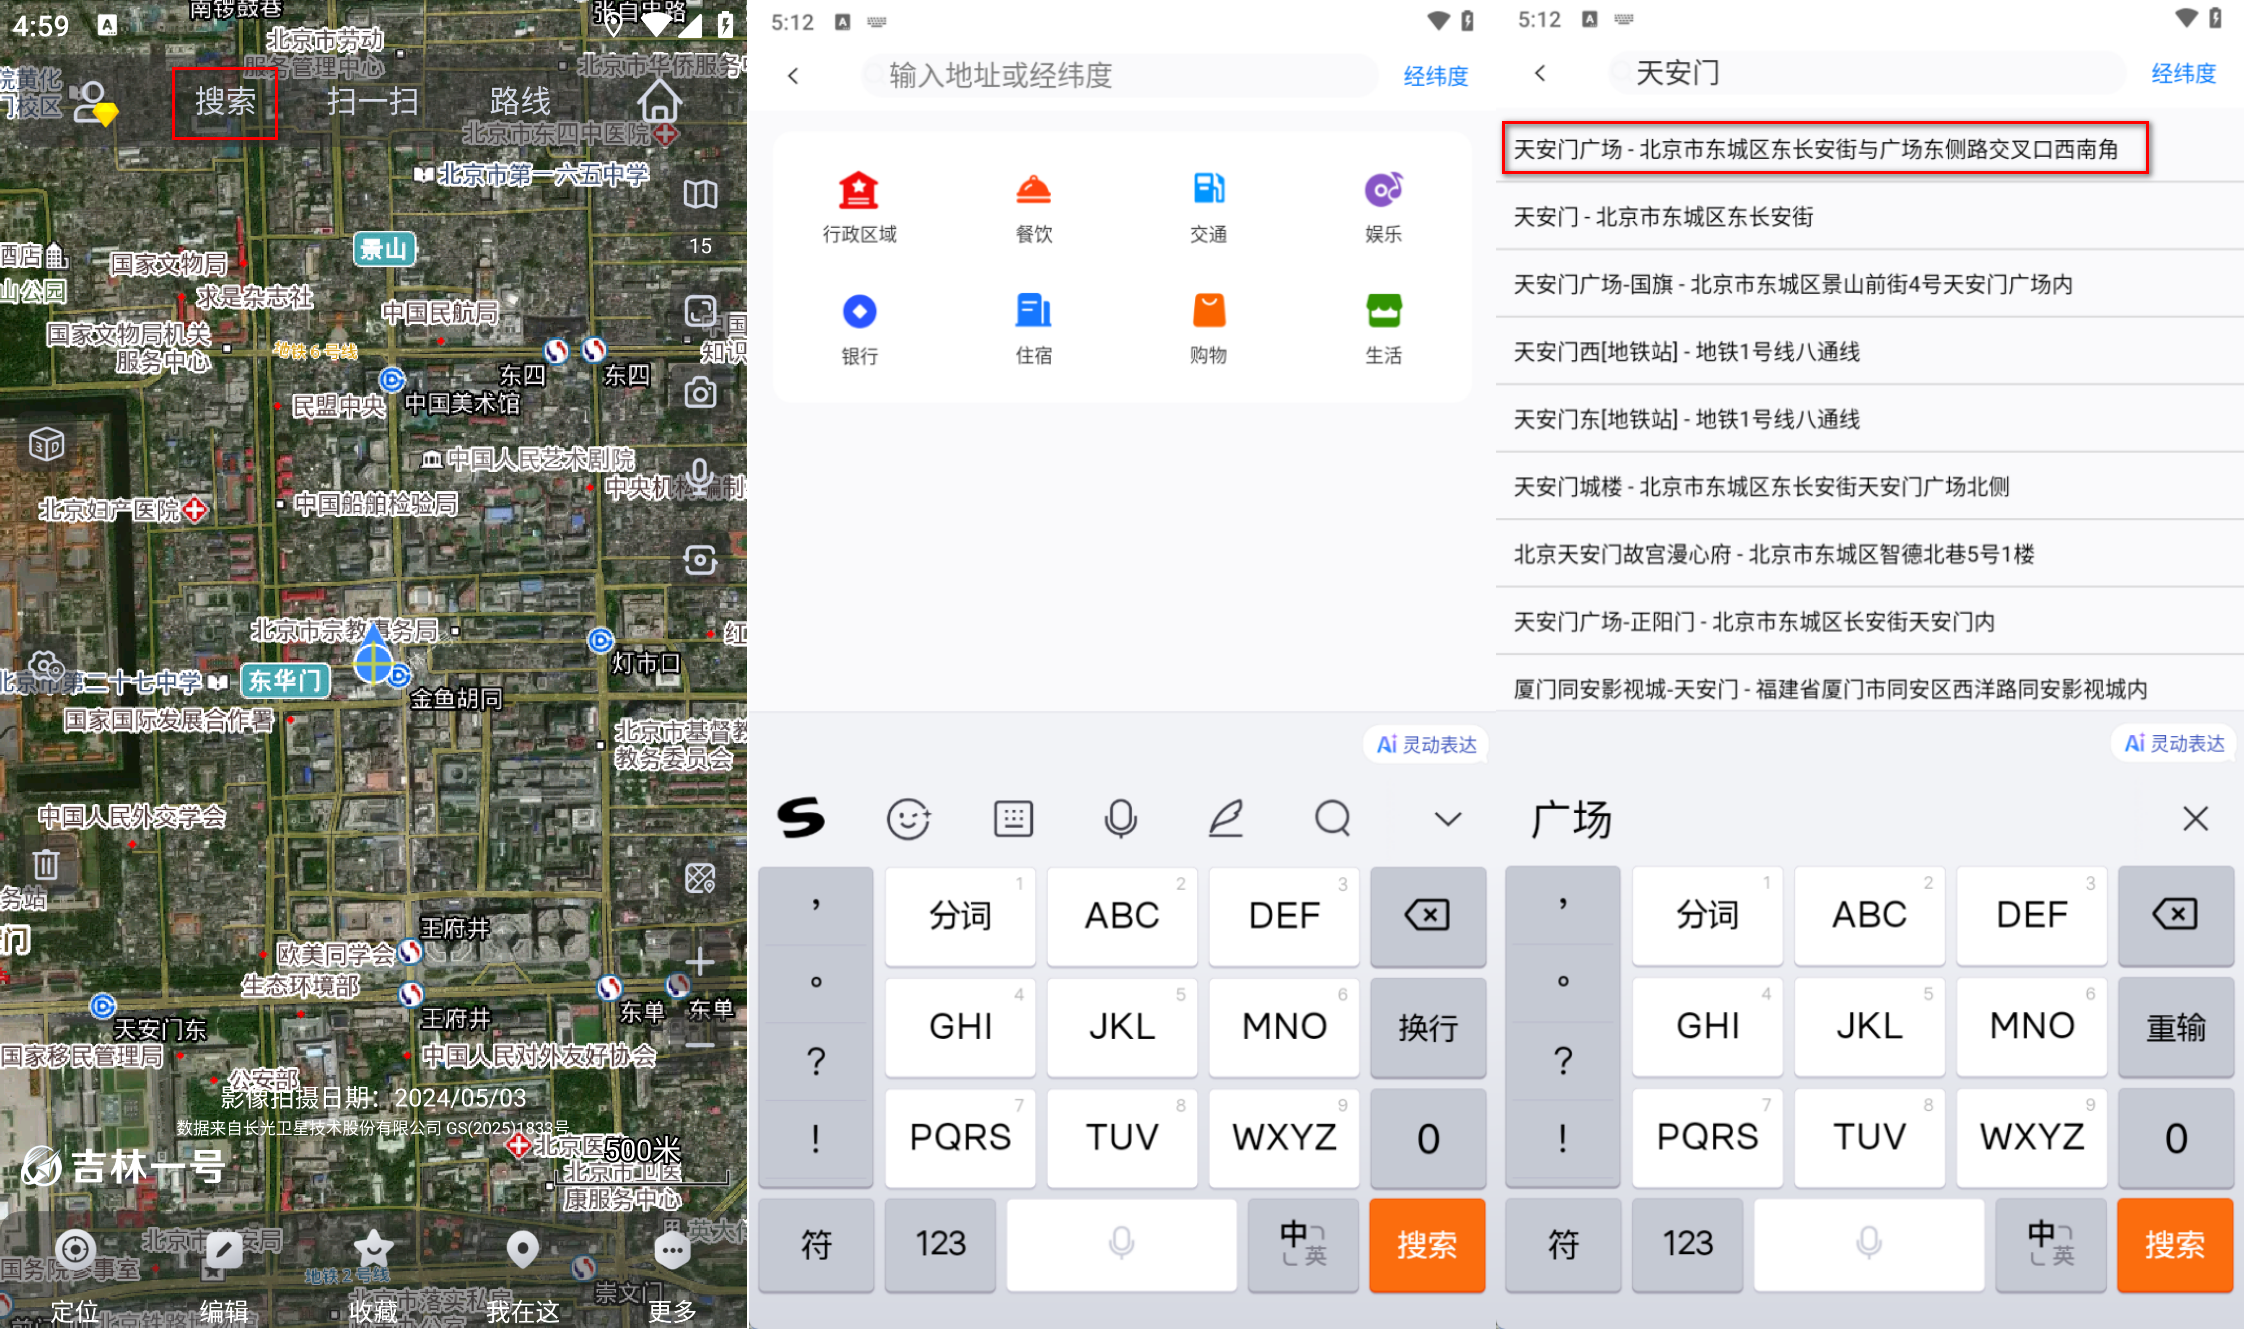Choose the 广场 keyboard candidate word

coord(1571,819)
